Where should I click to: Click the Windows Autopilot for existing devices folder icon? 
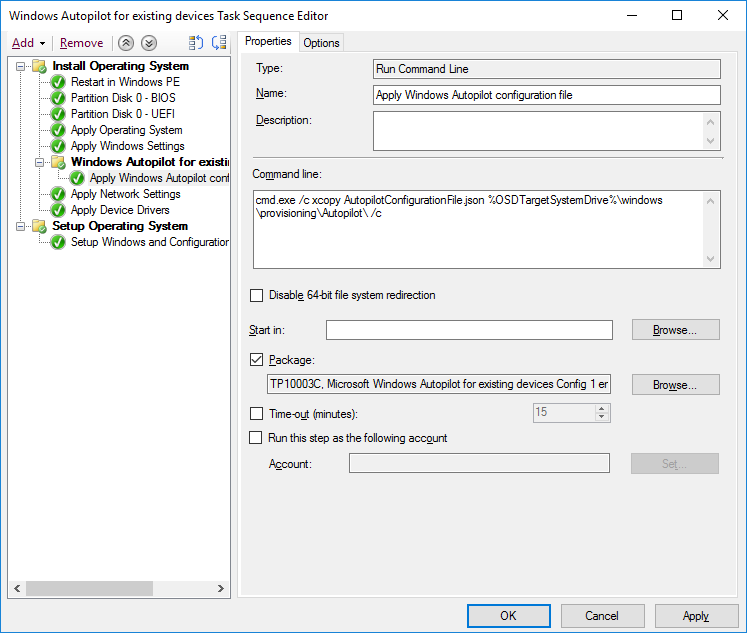pyautogui.click(x=59, y=162)
